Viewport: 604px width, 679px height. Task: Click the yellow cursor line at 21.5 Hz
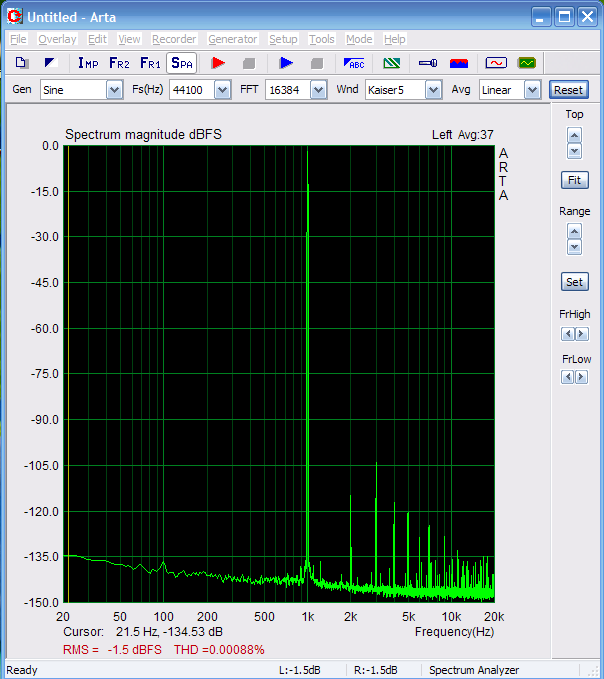point(68,374)
